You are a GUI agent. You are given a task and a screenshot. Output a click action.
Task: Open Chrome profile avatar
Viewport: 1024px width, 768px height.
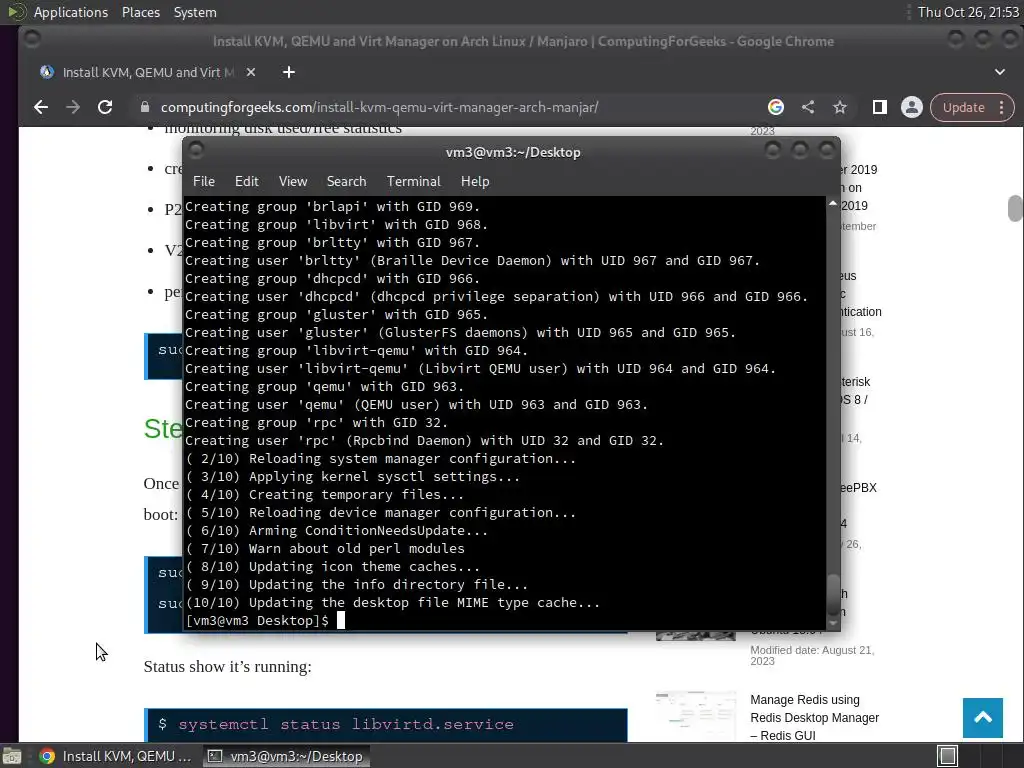[x=912, y=107]
